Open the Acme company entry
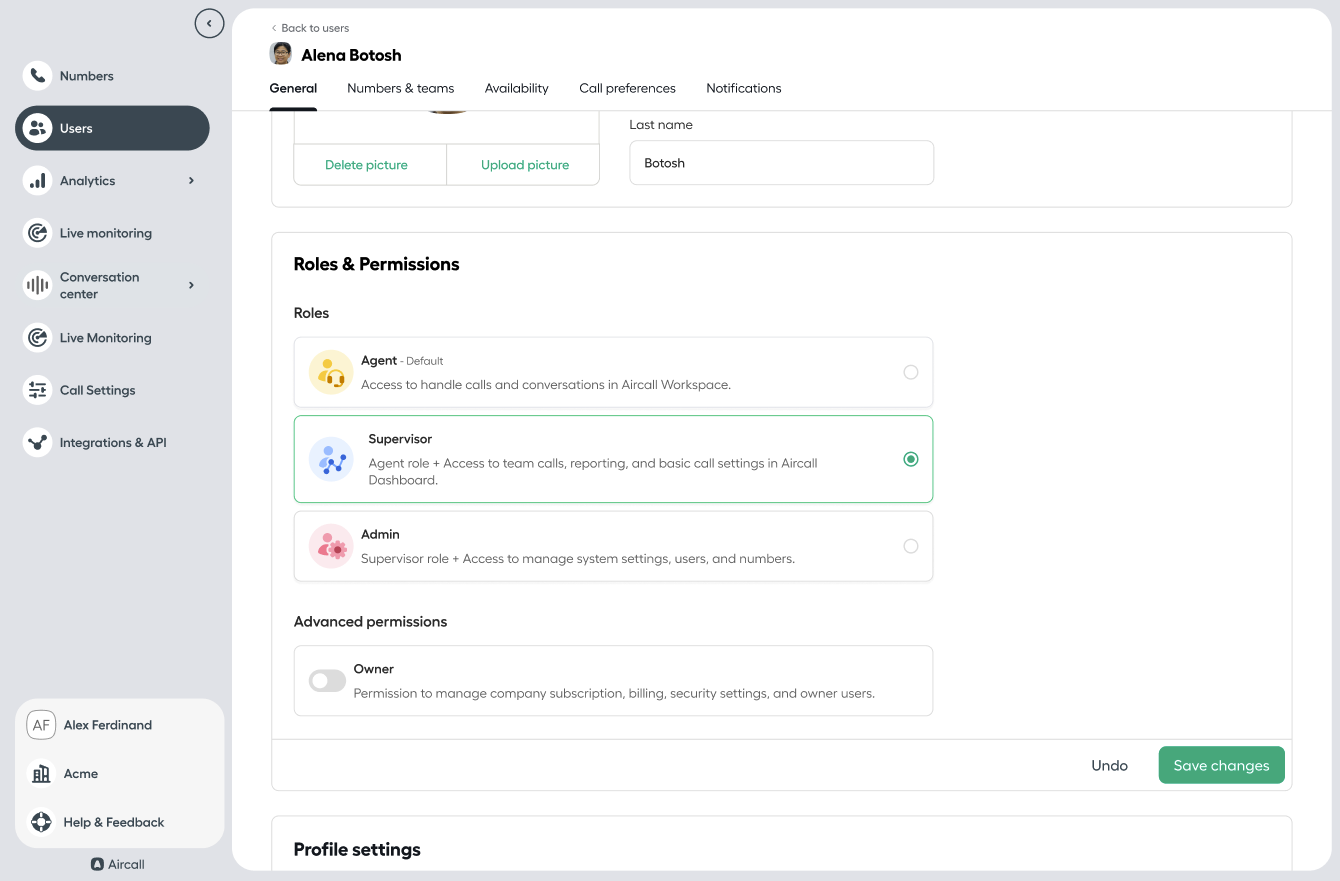 tap(81, 774)
